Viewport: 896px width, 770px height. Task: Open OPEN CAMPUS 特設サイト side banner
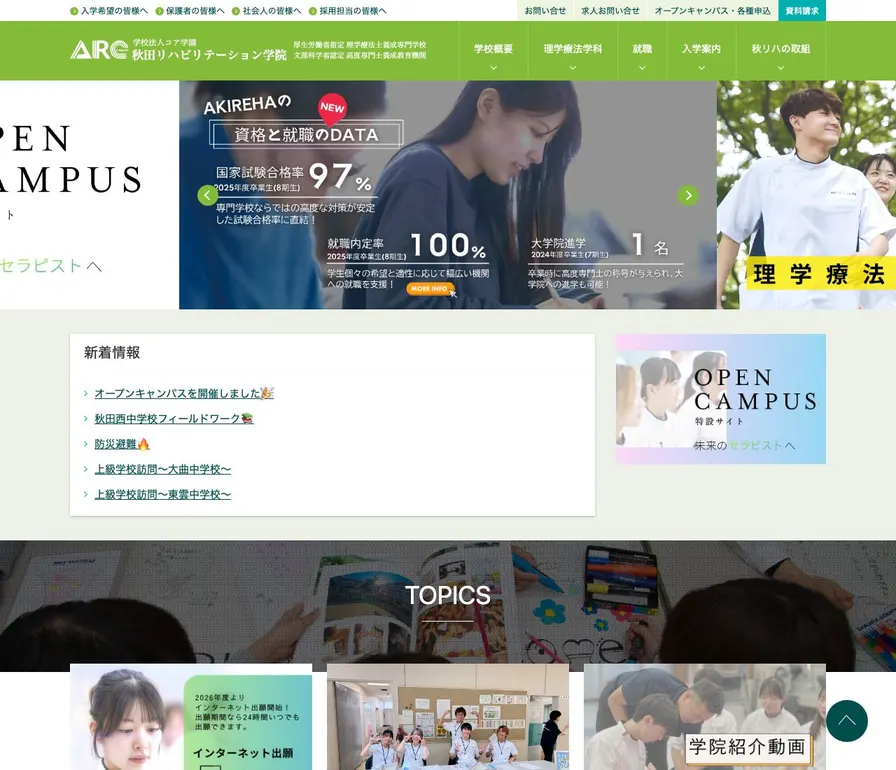721,399
